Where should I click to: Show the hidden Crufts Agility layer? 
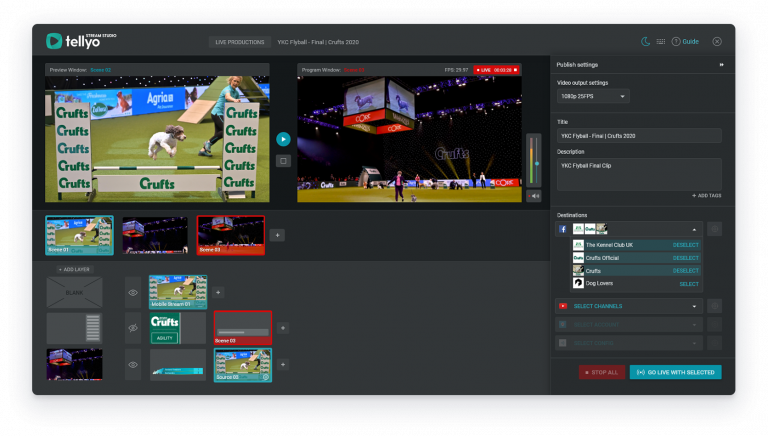(x=133, y=328)
